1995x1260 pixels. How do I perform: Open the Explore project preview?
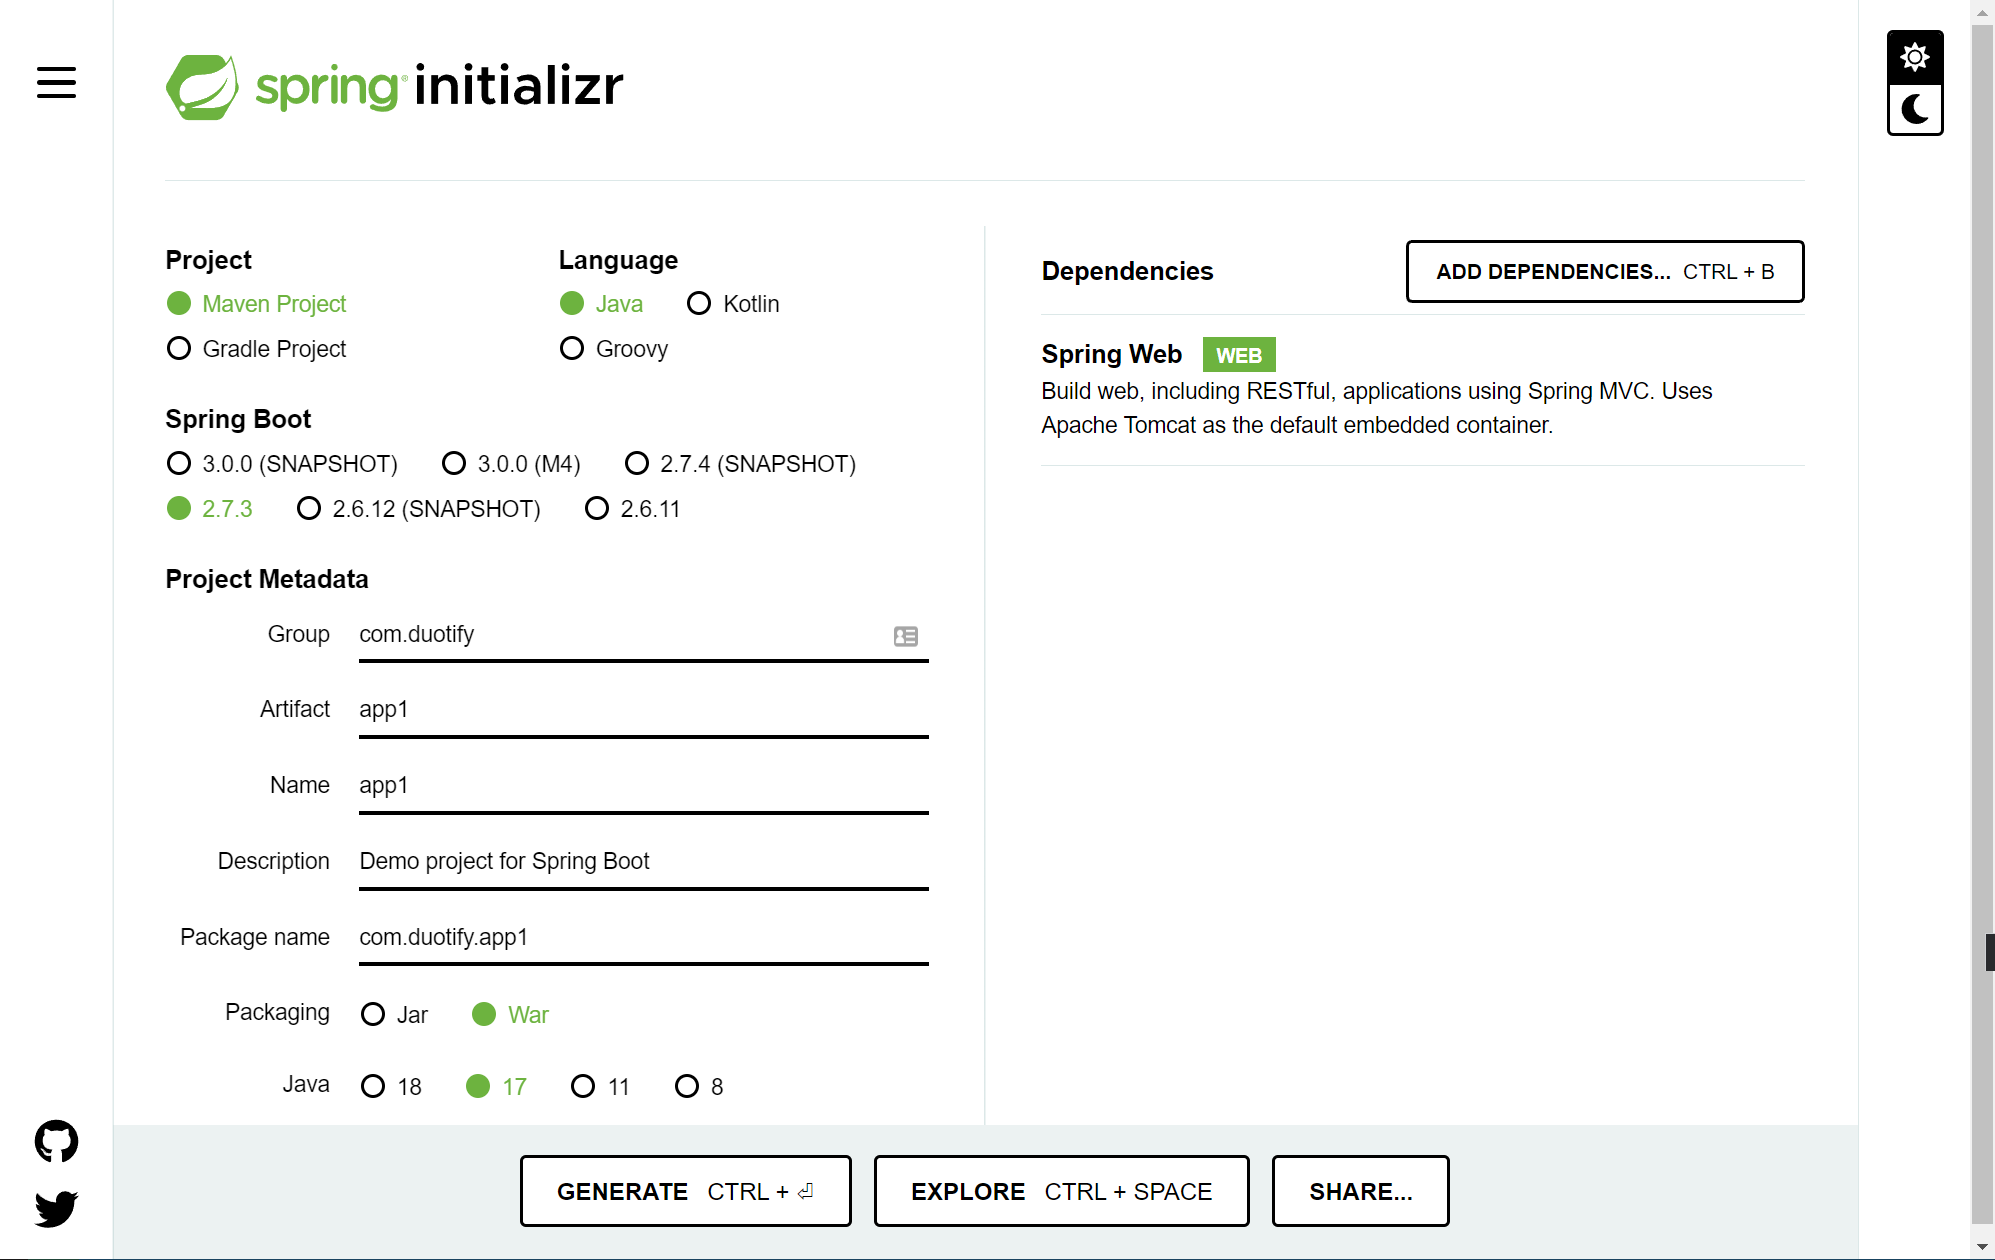[x=1061, y=1191]
